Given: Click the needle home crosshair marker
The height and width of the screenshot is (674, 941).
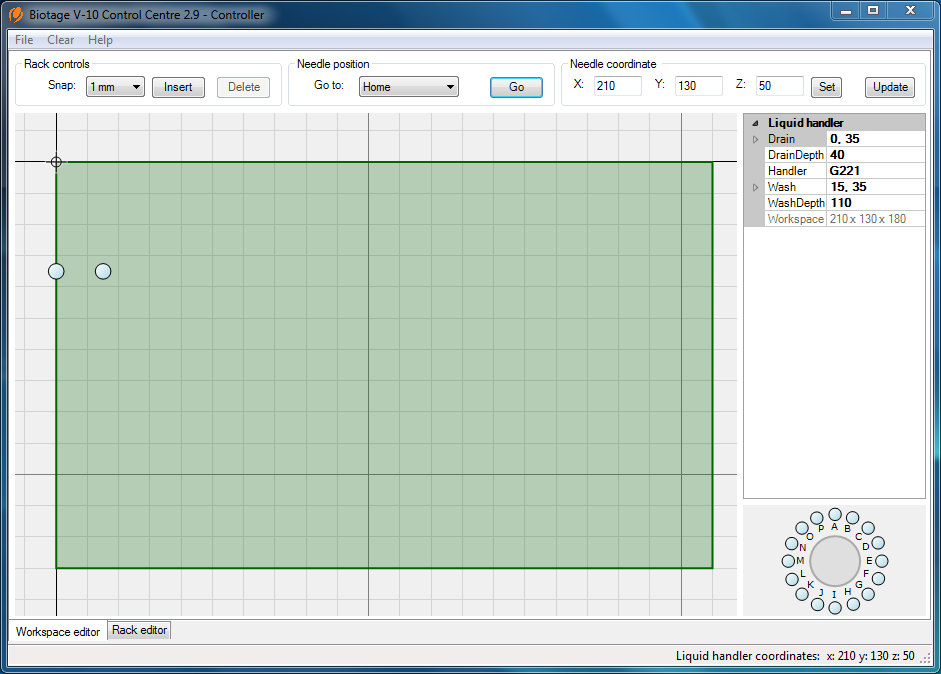Looking at the screenshot, I should point(56,161).
